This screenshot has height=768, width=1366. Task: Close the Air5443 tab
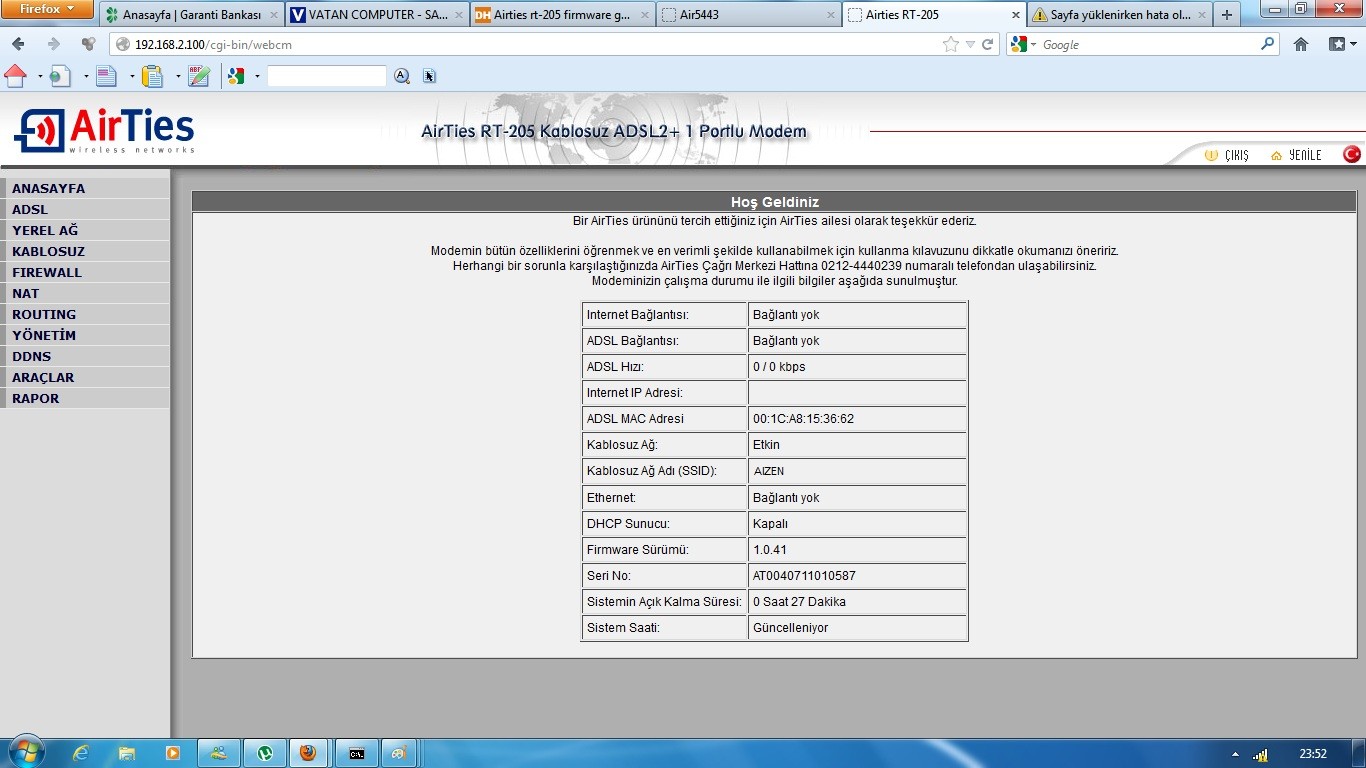coord(830,15)
